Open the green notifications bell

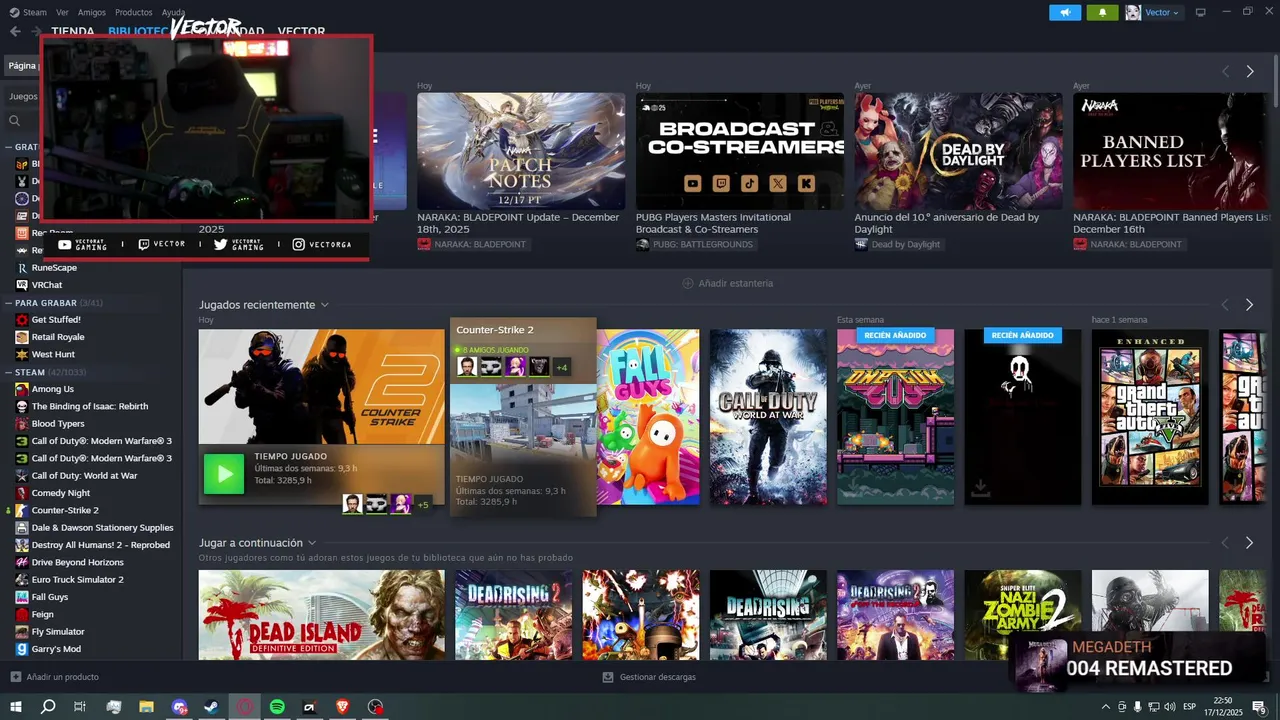point(1102,12)
